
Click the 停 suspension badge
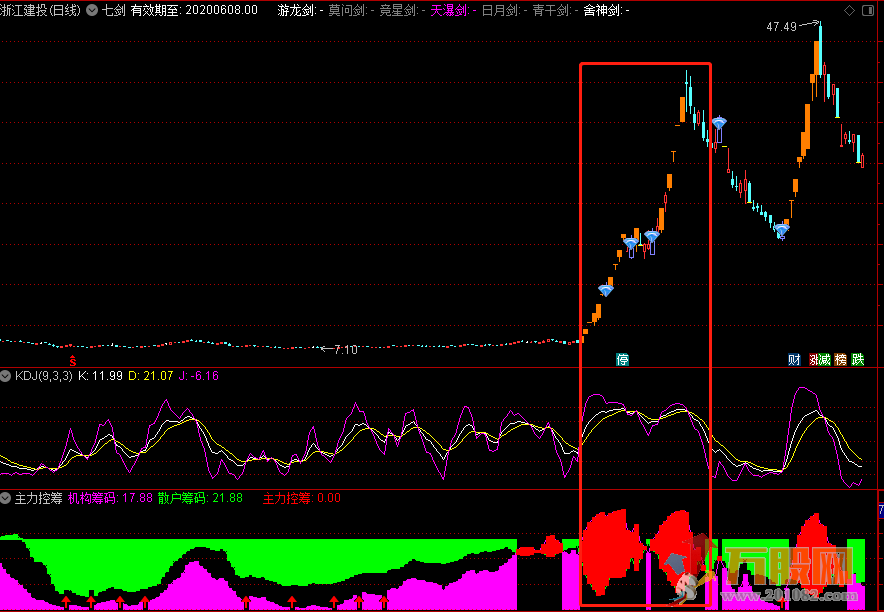(622, 360)
